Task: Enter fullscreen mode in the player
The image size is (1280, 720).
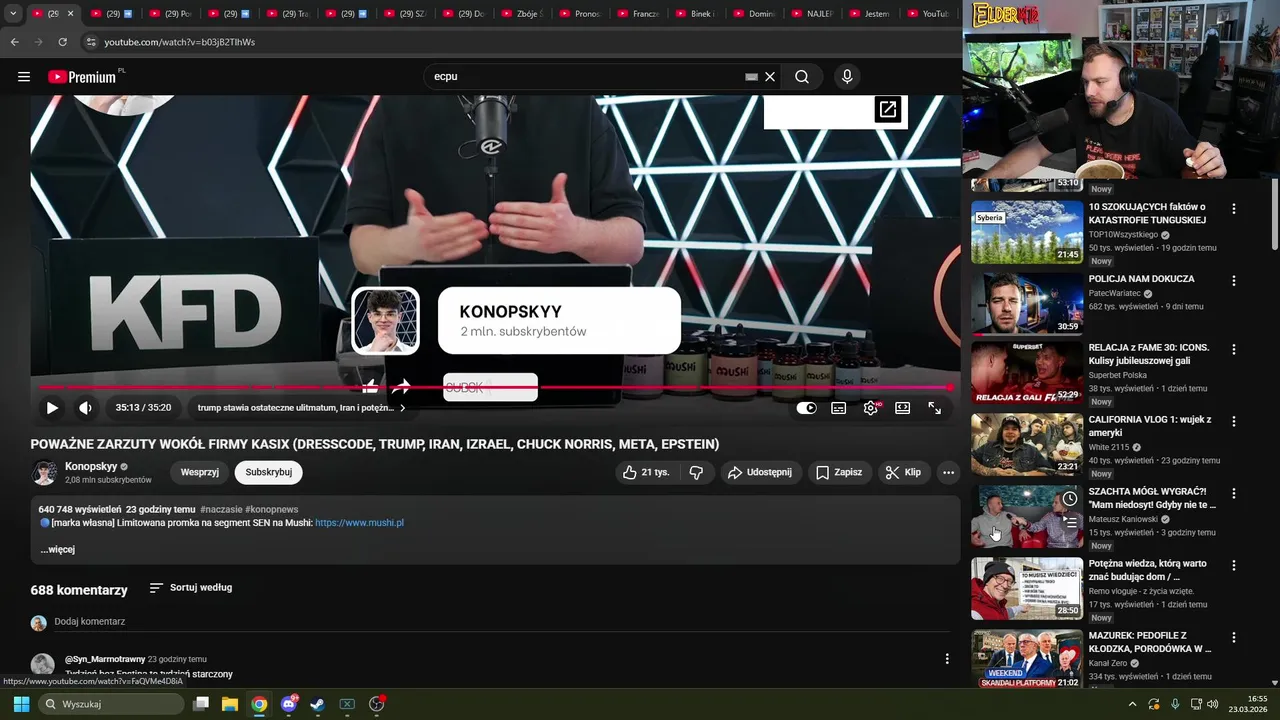Action: click(934, 408)
